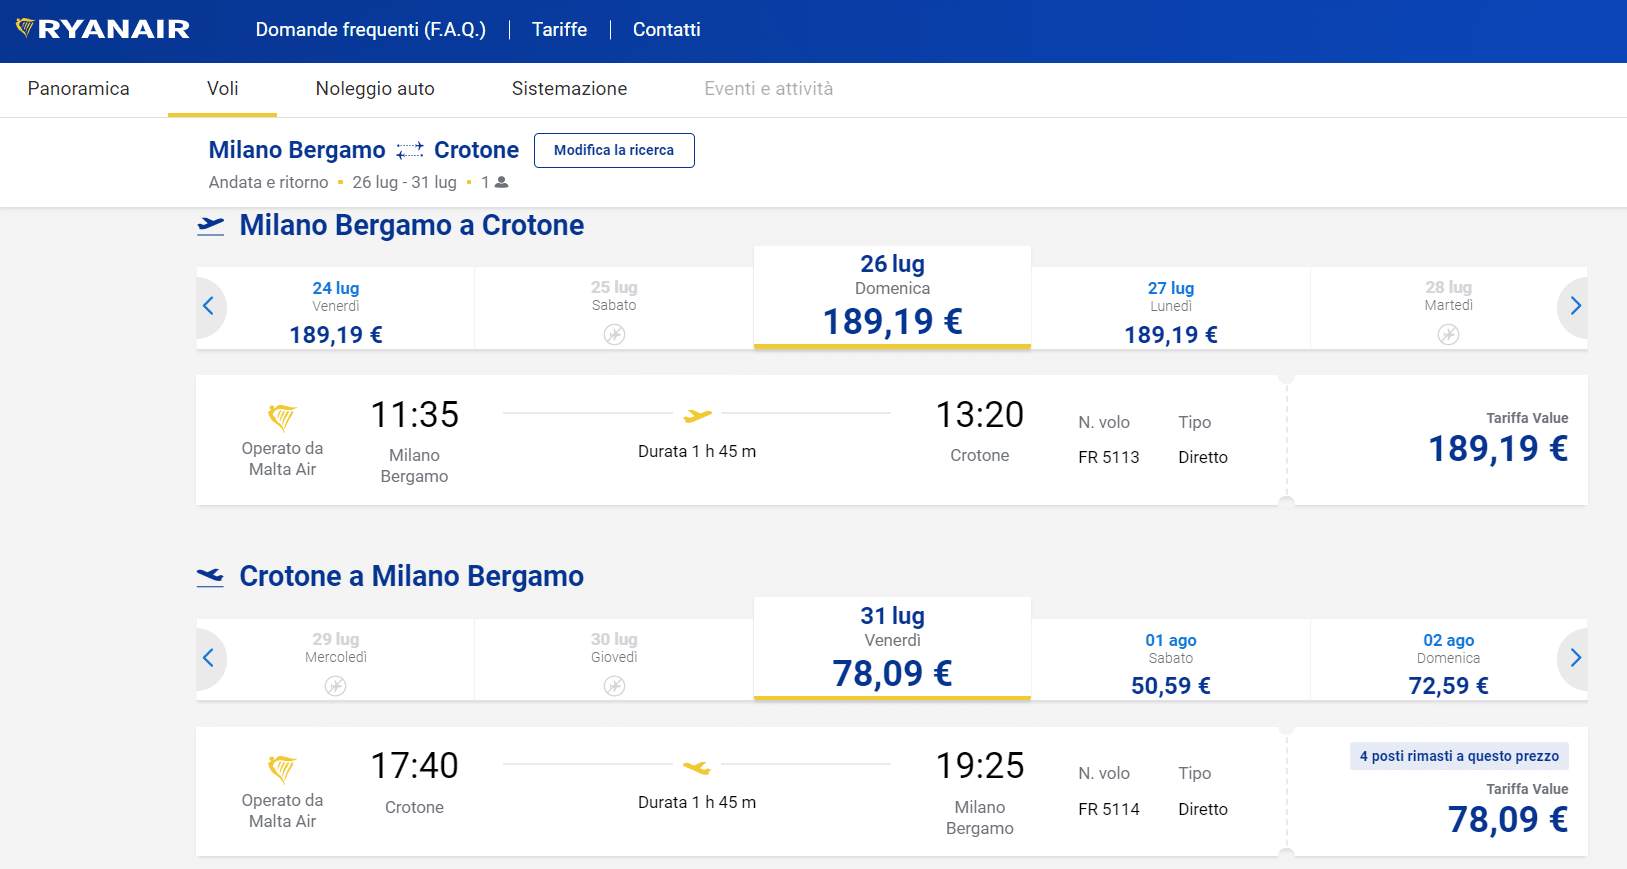Screen dimensions: 1627x869
Task: Click the no-flight icon under 28 lug
Action: [1448, 334]
